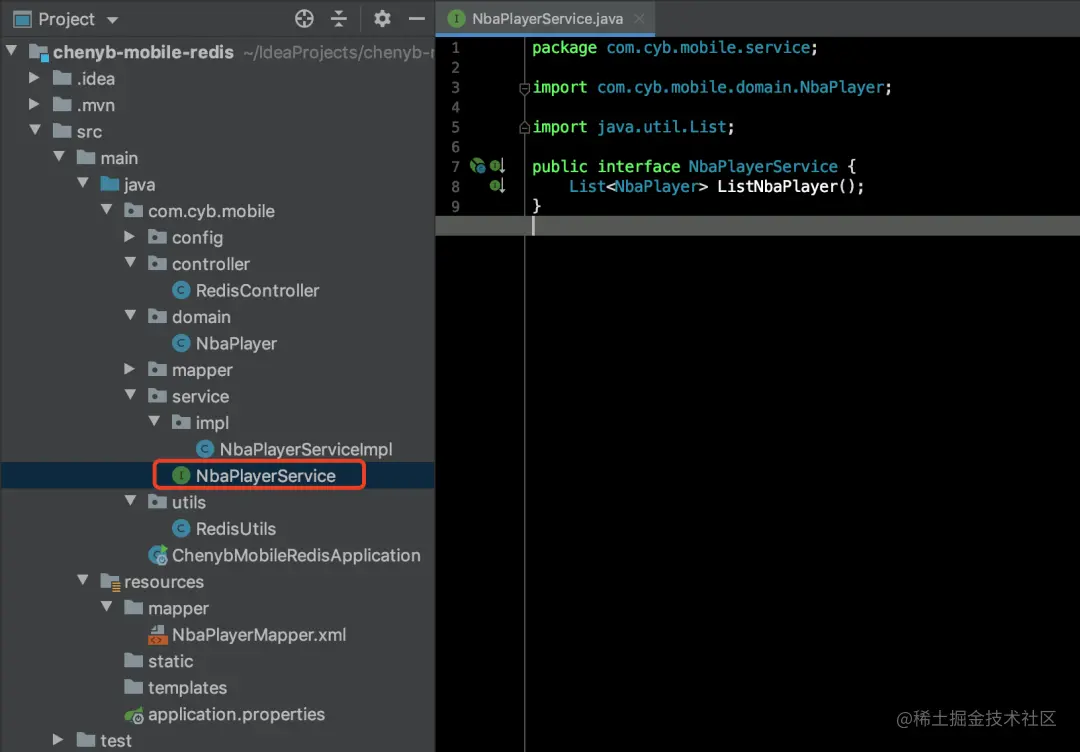
Task: Click the Spring bean gutter icon on line 7
Action: (x=477, y=165)
